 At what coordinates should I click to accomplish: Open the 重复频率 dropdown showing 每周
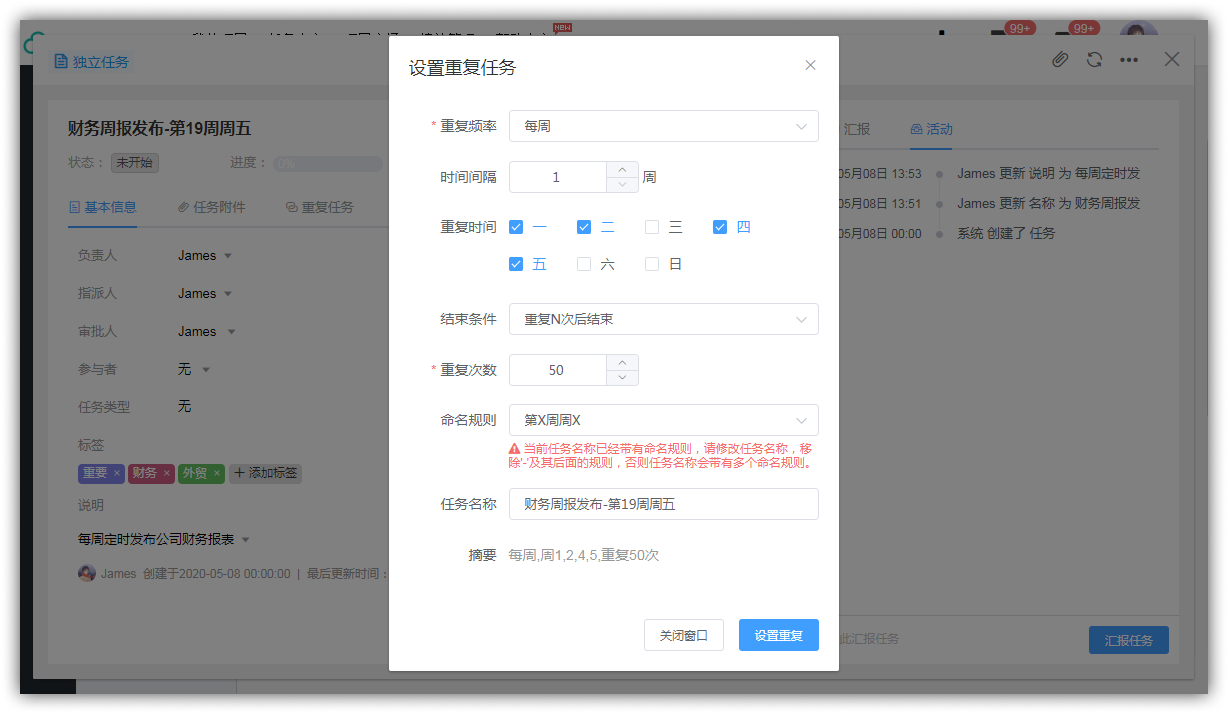664,126
